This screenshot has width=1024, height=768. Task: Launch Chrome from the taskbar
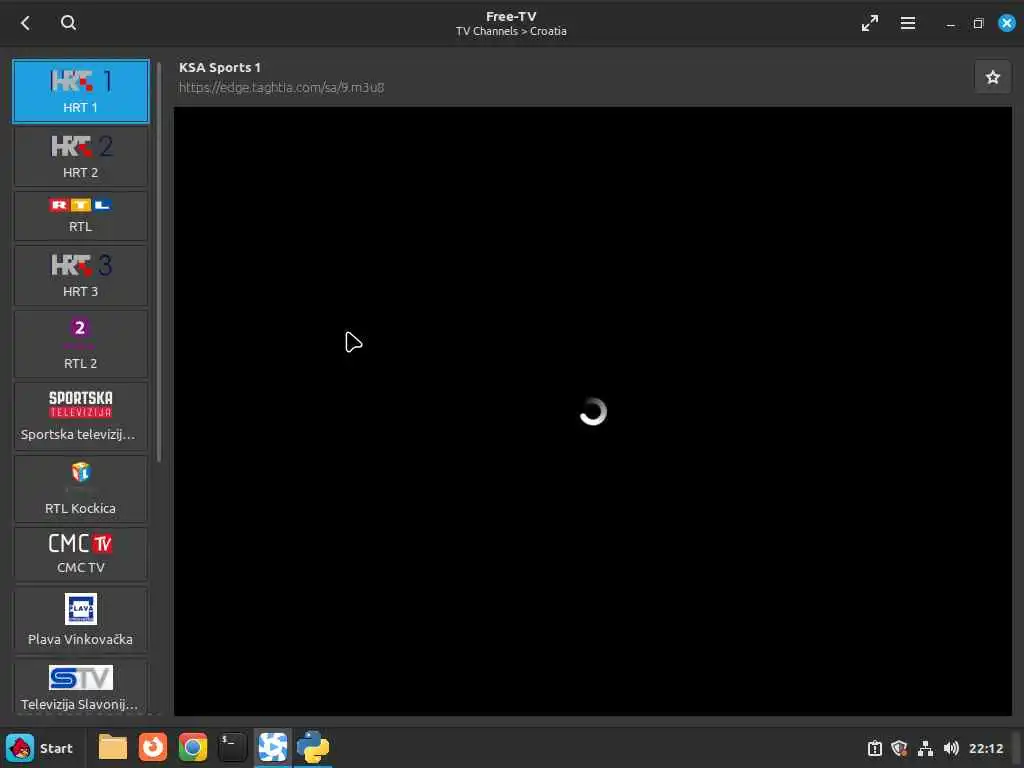[x=193, y=748]
